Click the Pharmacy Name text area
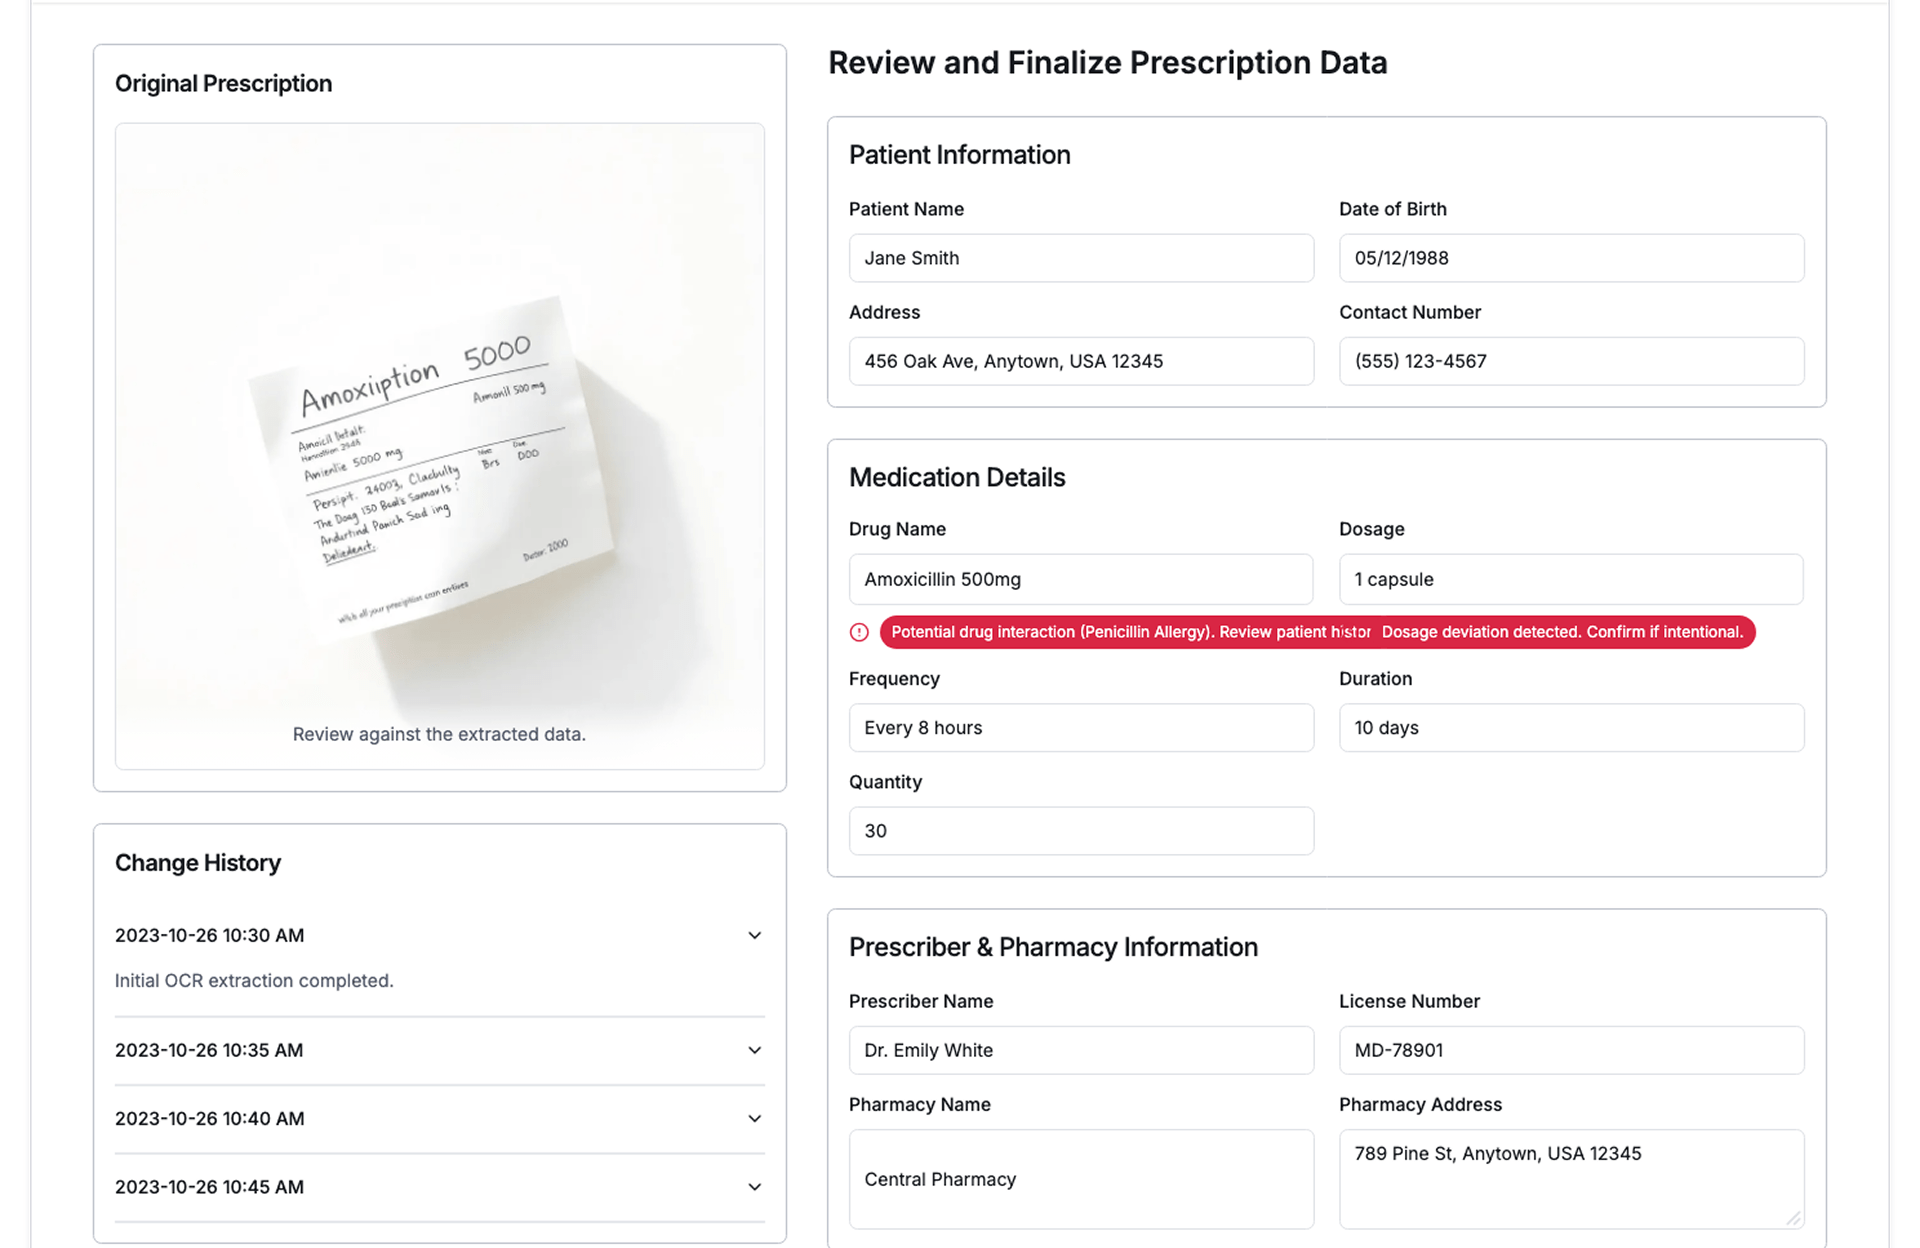 pos(1080,1179)
